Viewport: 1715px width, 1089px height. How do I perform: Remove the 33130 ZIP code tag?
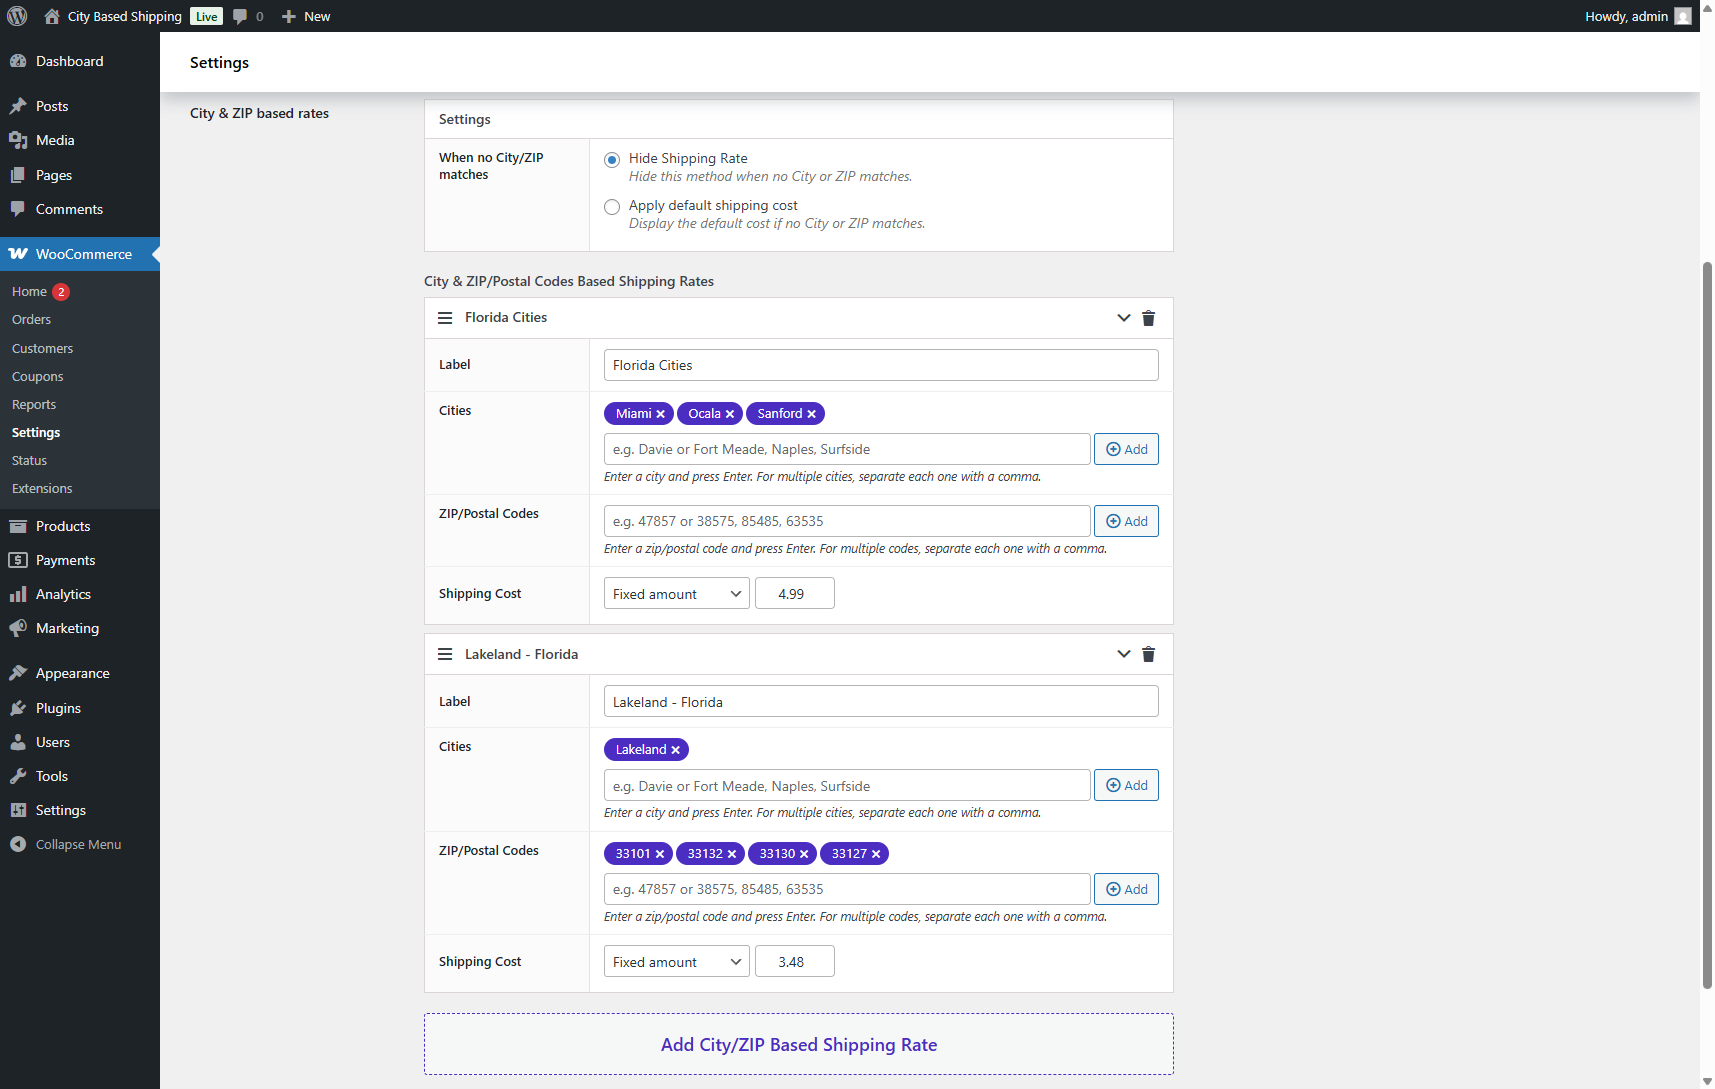(x=804, y=854)
